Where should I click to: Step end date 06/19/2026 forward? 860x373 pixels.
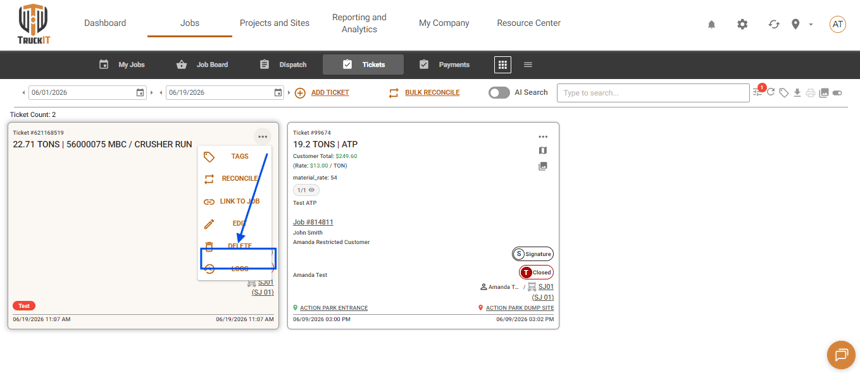coord(290,93)
